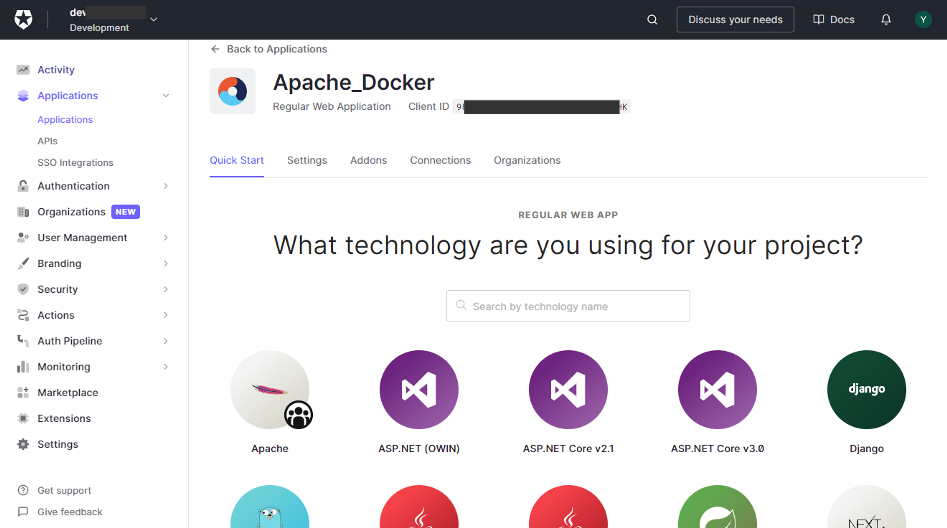Switch to the Quick Start tab

(x=237, y=160)
